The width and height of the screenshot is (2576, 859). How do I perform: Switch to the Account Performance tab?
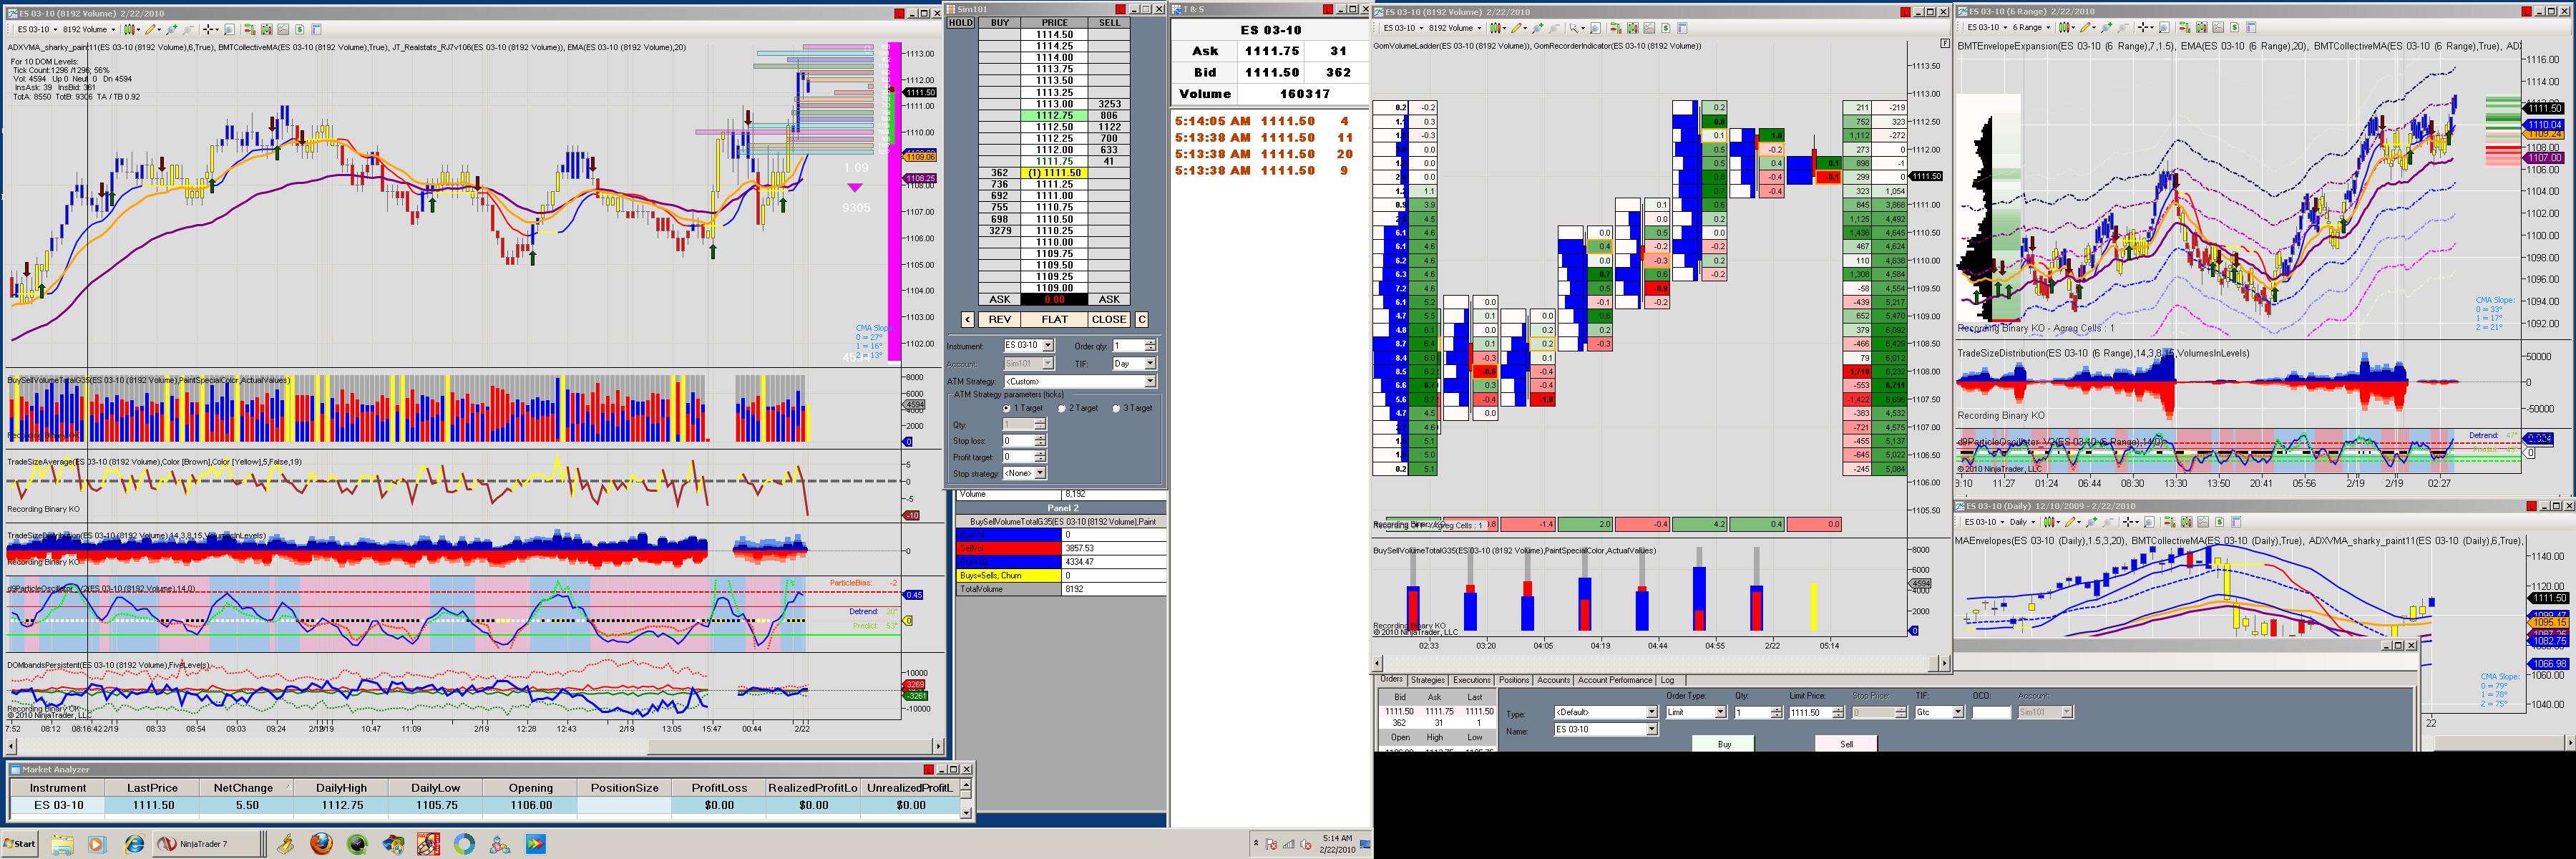[1614, 680]
